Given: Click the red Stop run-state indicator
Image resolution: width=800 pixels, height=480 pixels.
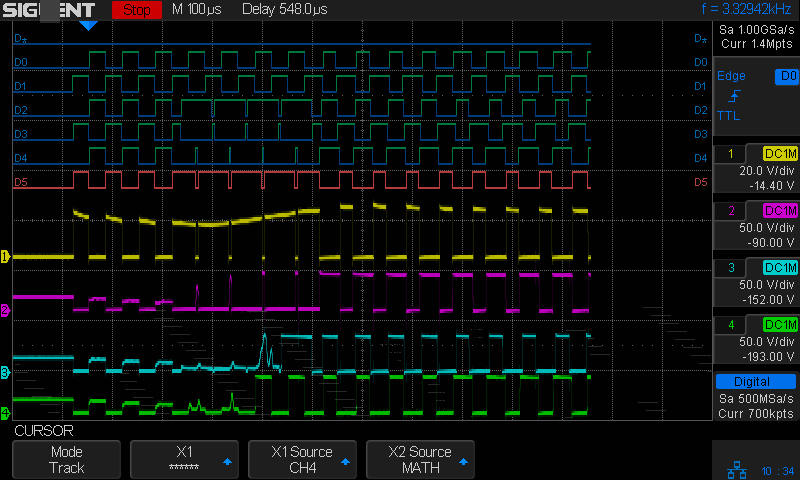Looking at the screenshot, I should pos(137,10).
